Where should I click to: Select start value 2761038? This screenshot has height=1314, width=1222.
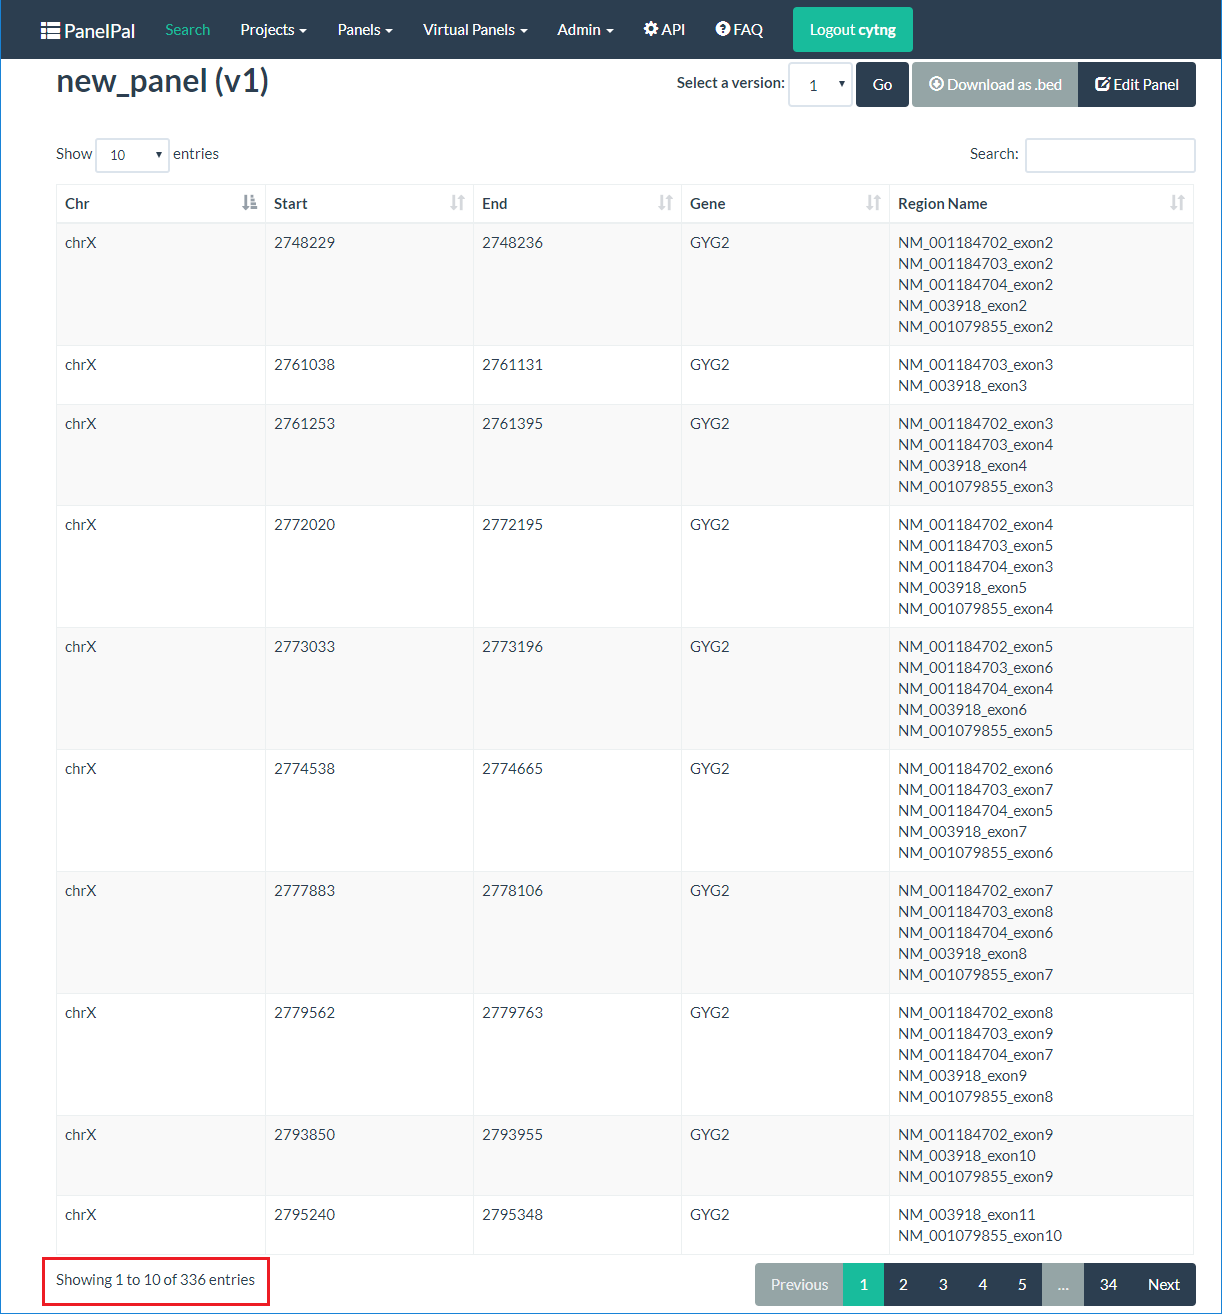(x=304, y=365)
